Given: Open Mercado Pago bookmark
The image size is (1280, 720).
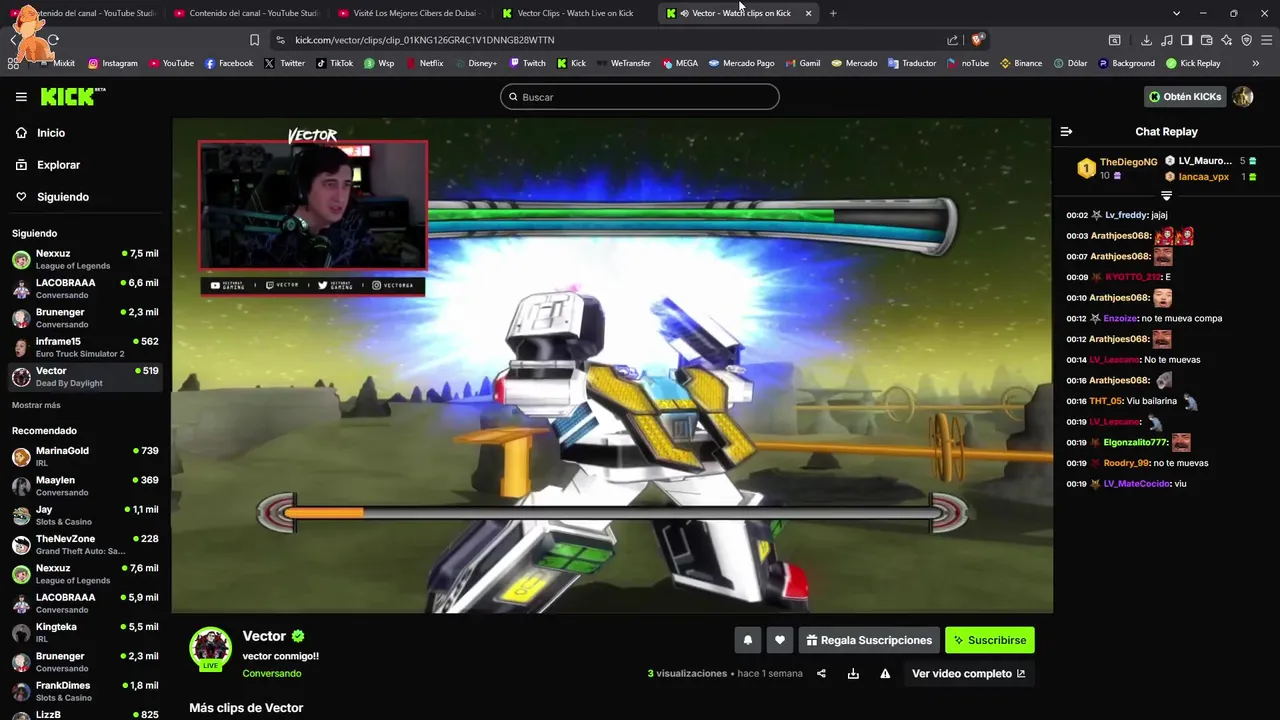Looking at the screenshot, I should tap(742, 63).
